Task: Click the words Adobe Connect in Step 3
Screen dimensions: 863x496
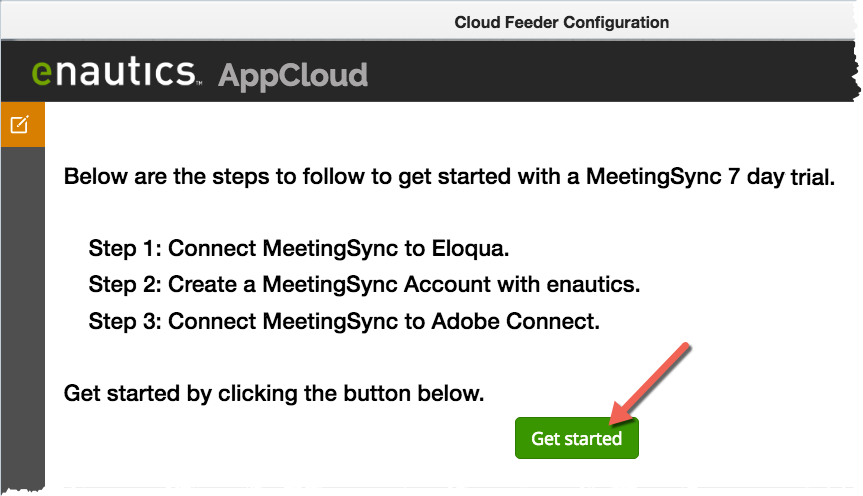Action: pos(515,321)
